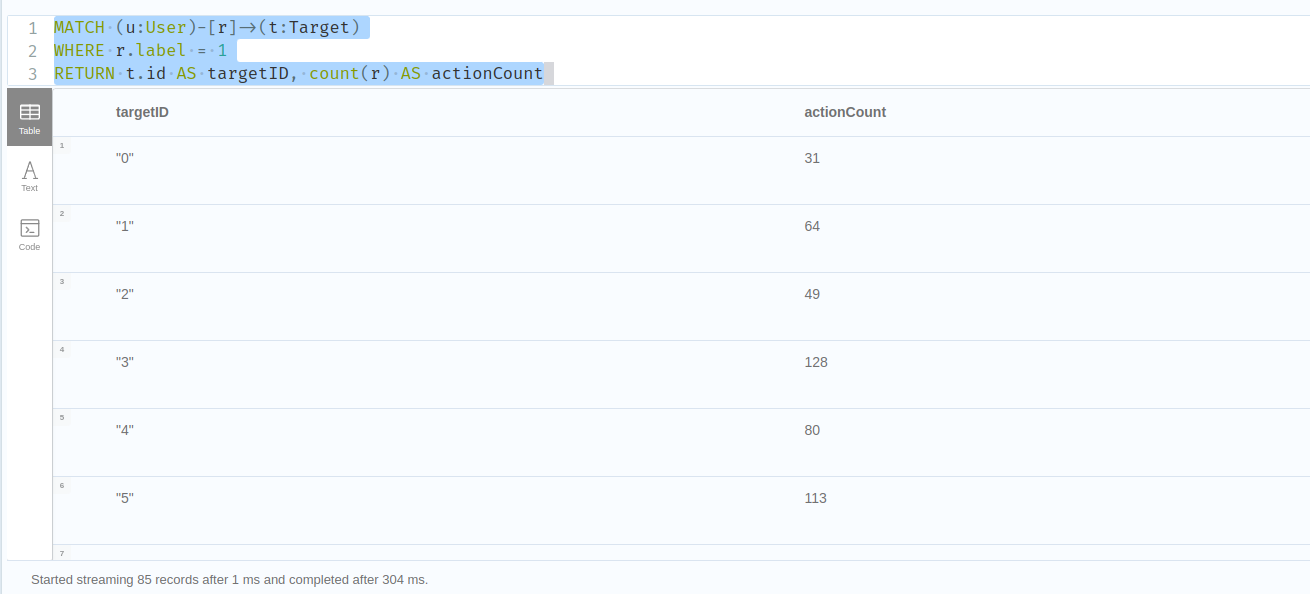The image size is (1310, 594).
Task: Click the MATCH keyword in query line 1
Action: pos(79,28)
